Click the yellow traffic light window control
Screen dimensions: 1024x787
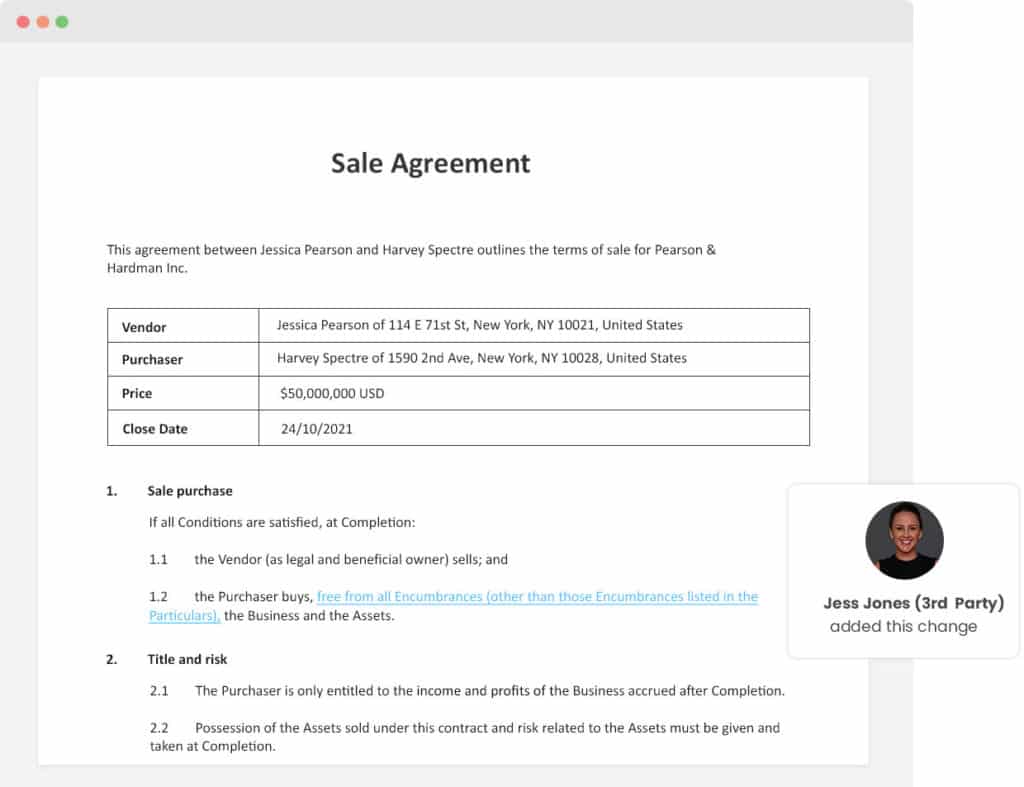click(x=44, y=20)
